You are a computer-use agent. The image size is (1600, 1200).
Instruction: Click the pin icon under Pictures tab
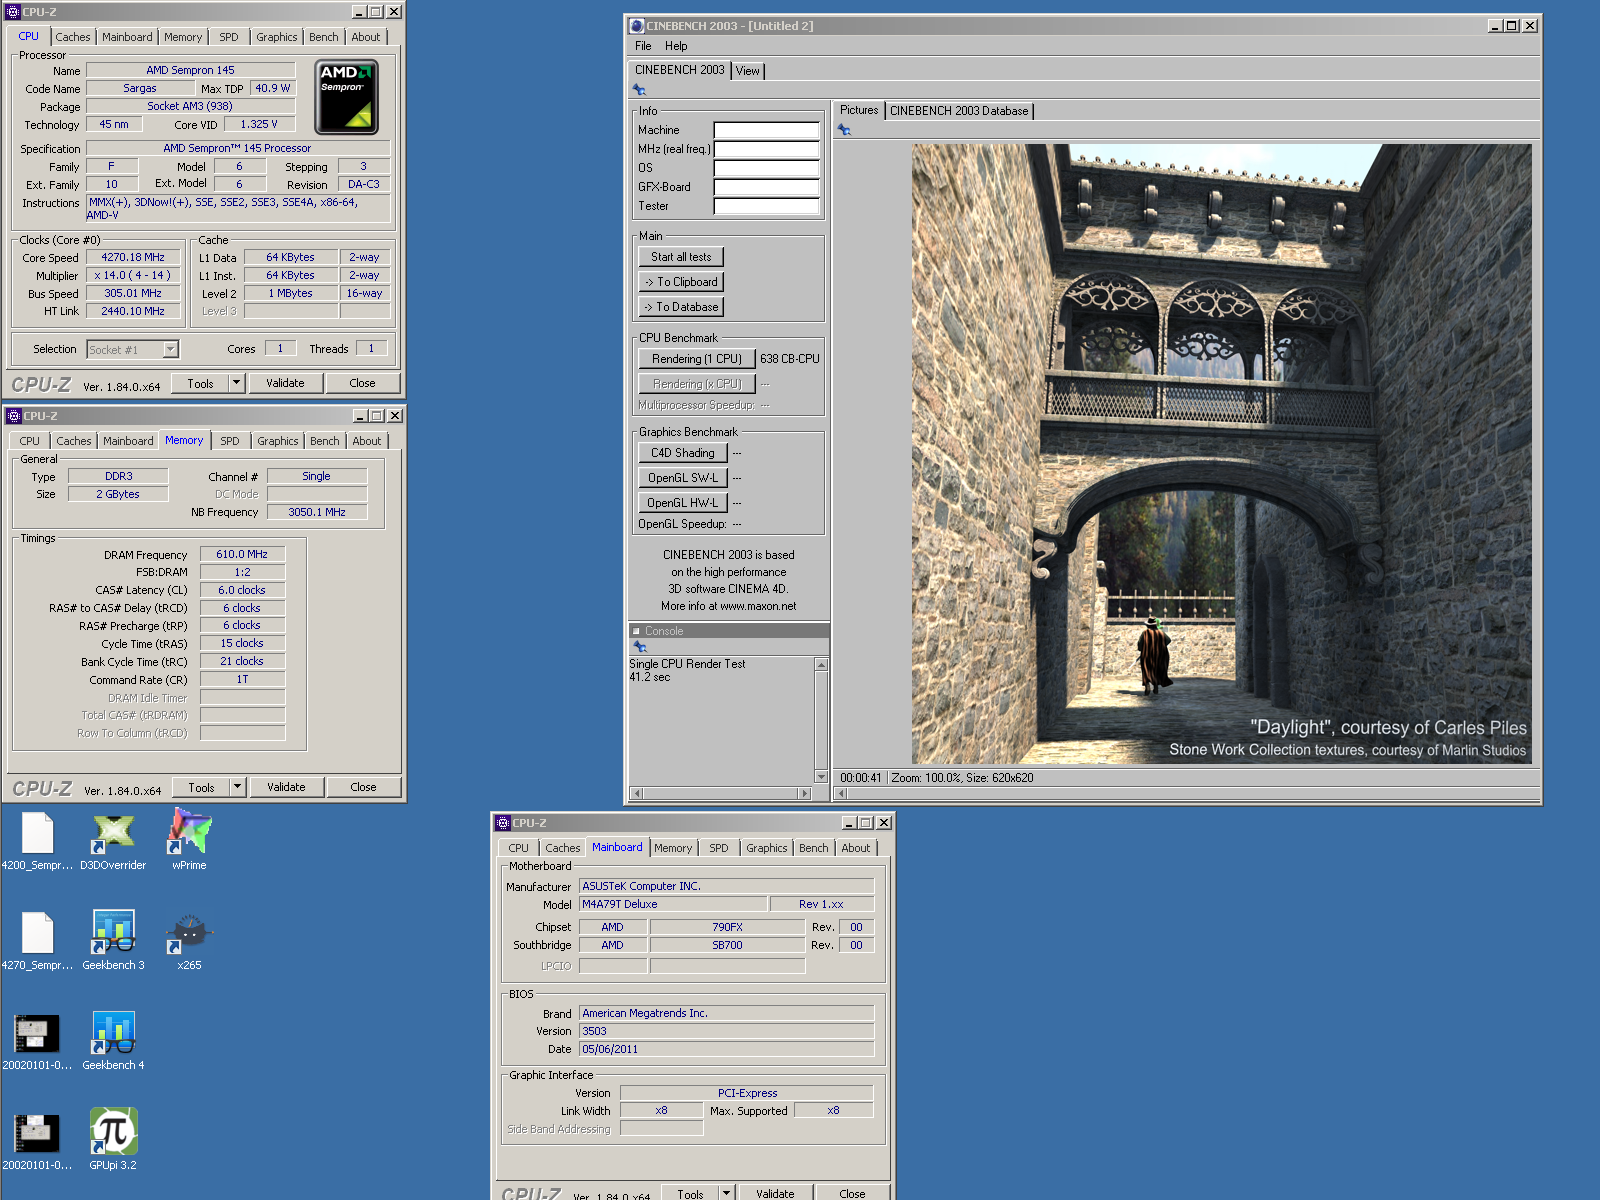tap(844, 130)
